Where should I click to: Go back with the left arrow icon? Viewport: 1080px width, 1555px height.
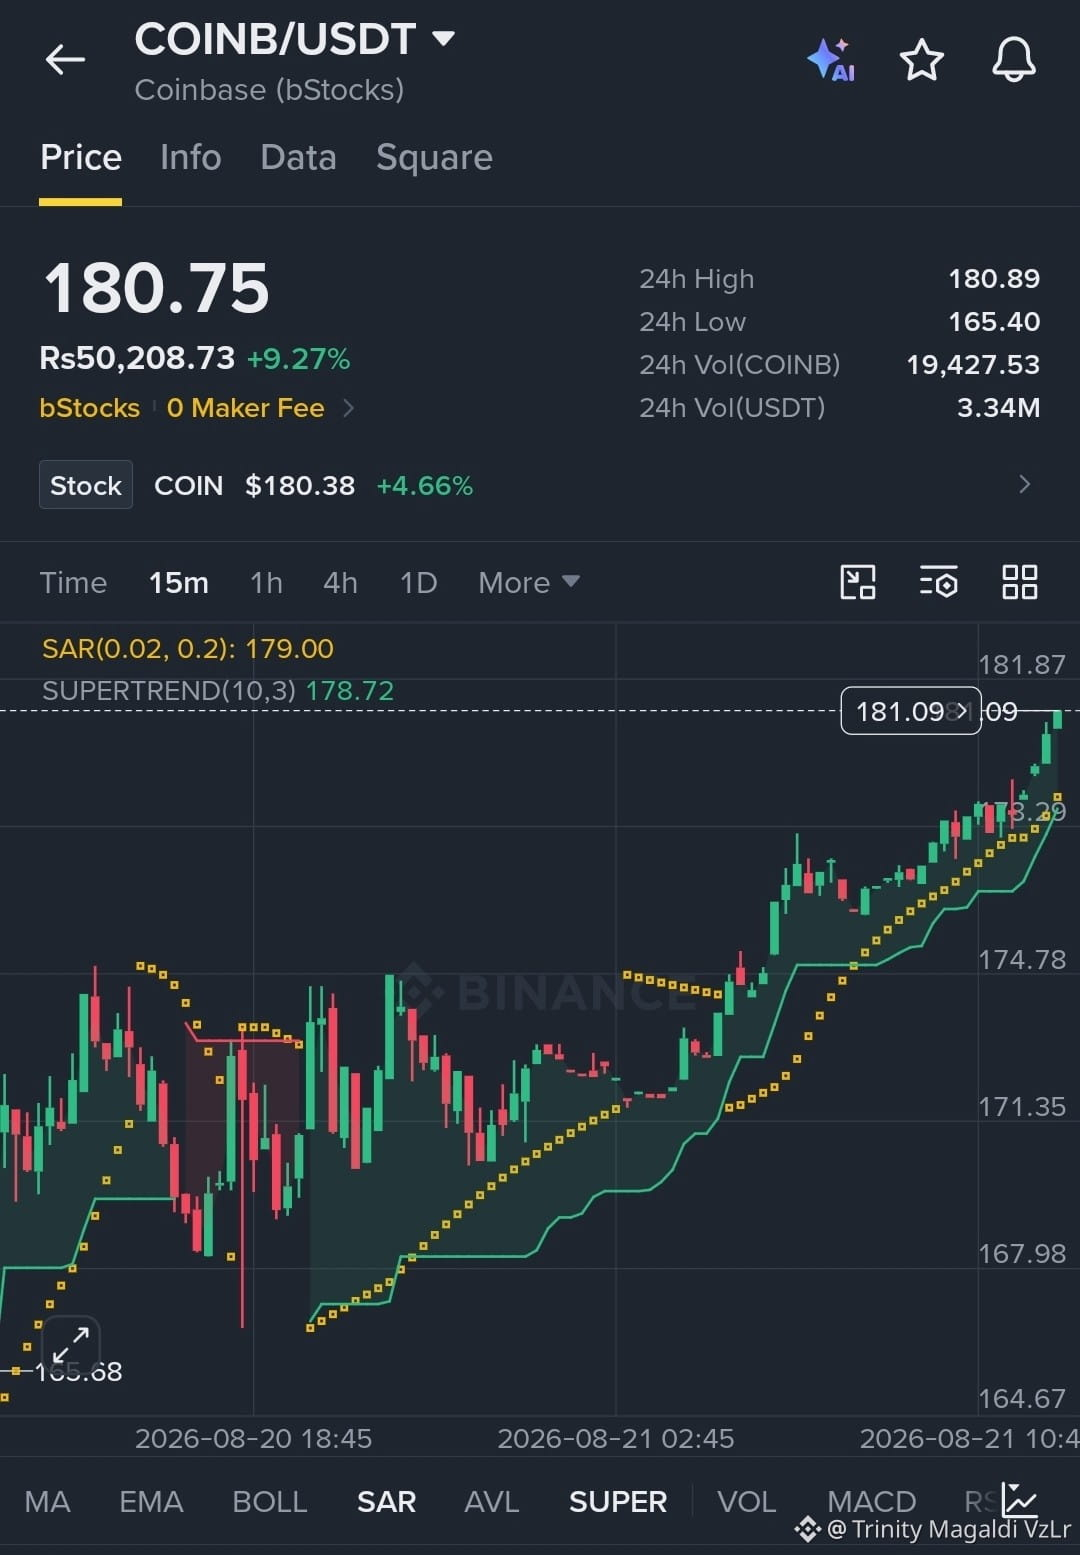65,60
